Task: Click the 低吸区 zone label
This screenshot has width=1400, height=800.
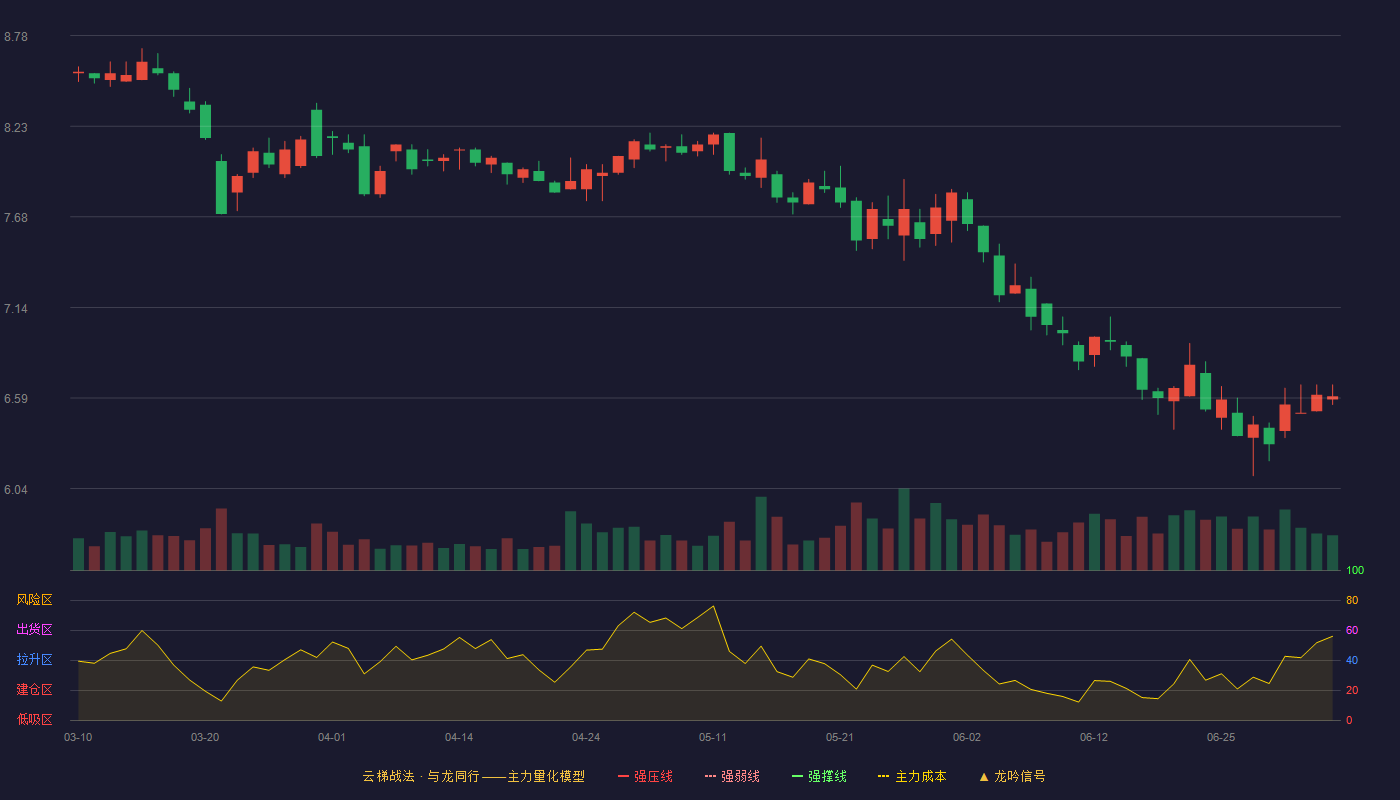Action: 34,719
